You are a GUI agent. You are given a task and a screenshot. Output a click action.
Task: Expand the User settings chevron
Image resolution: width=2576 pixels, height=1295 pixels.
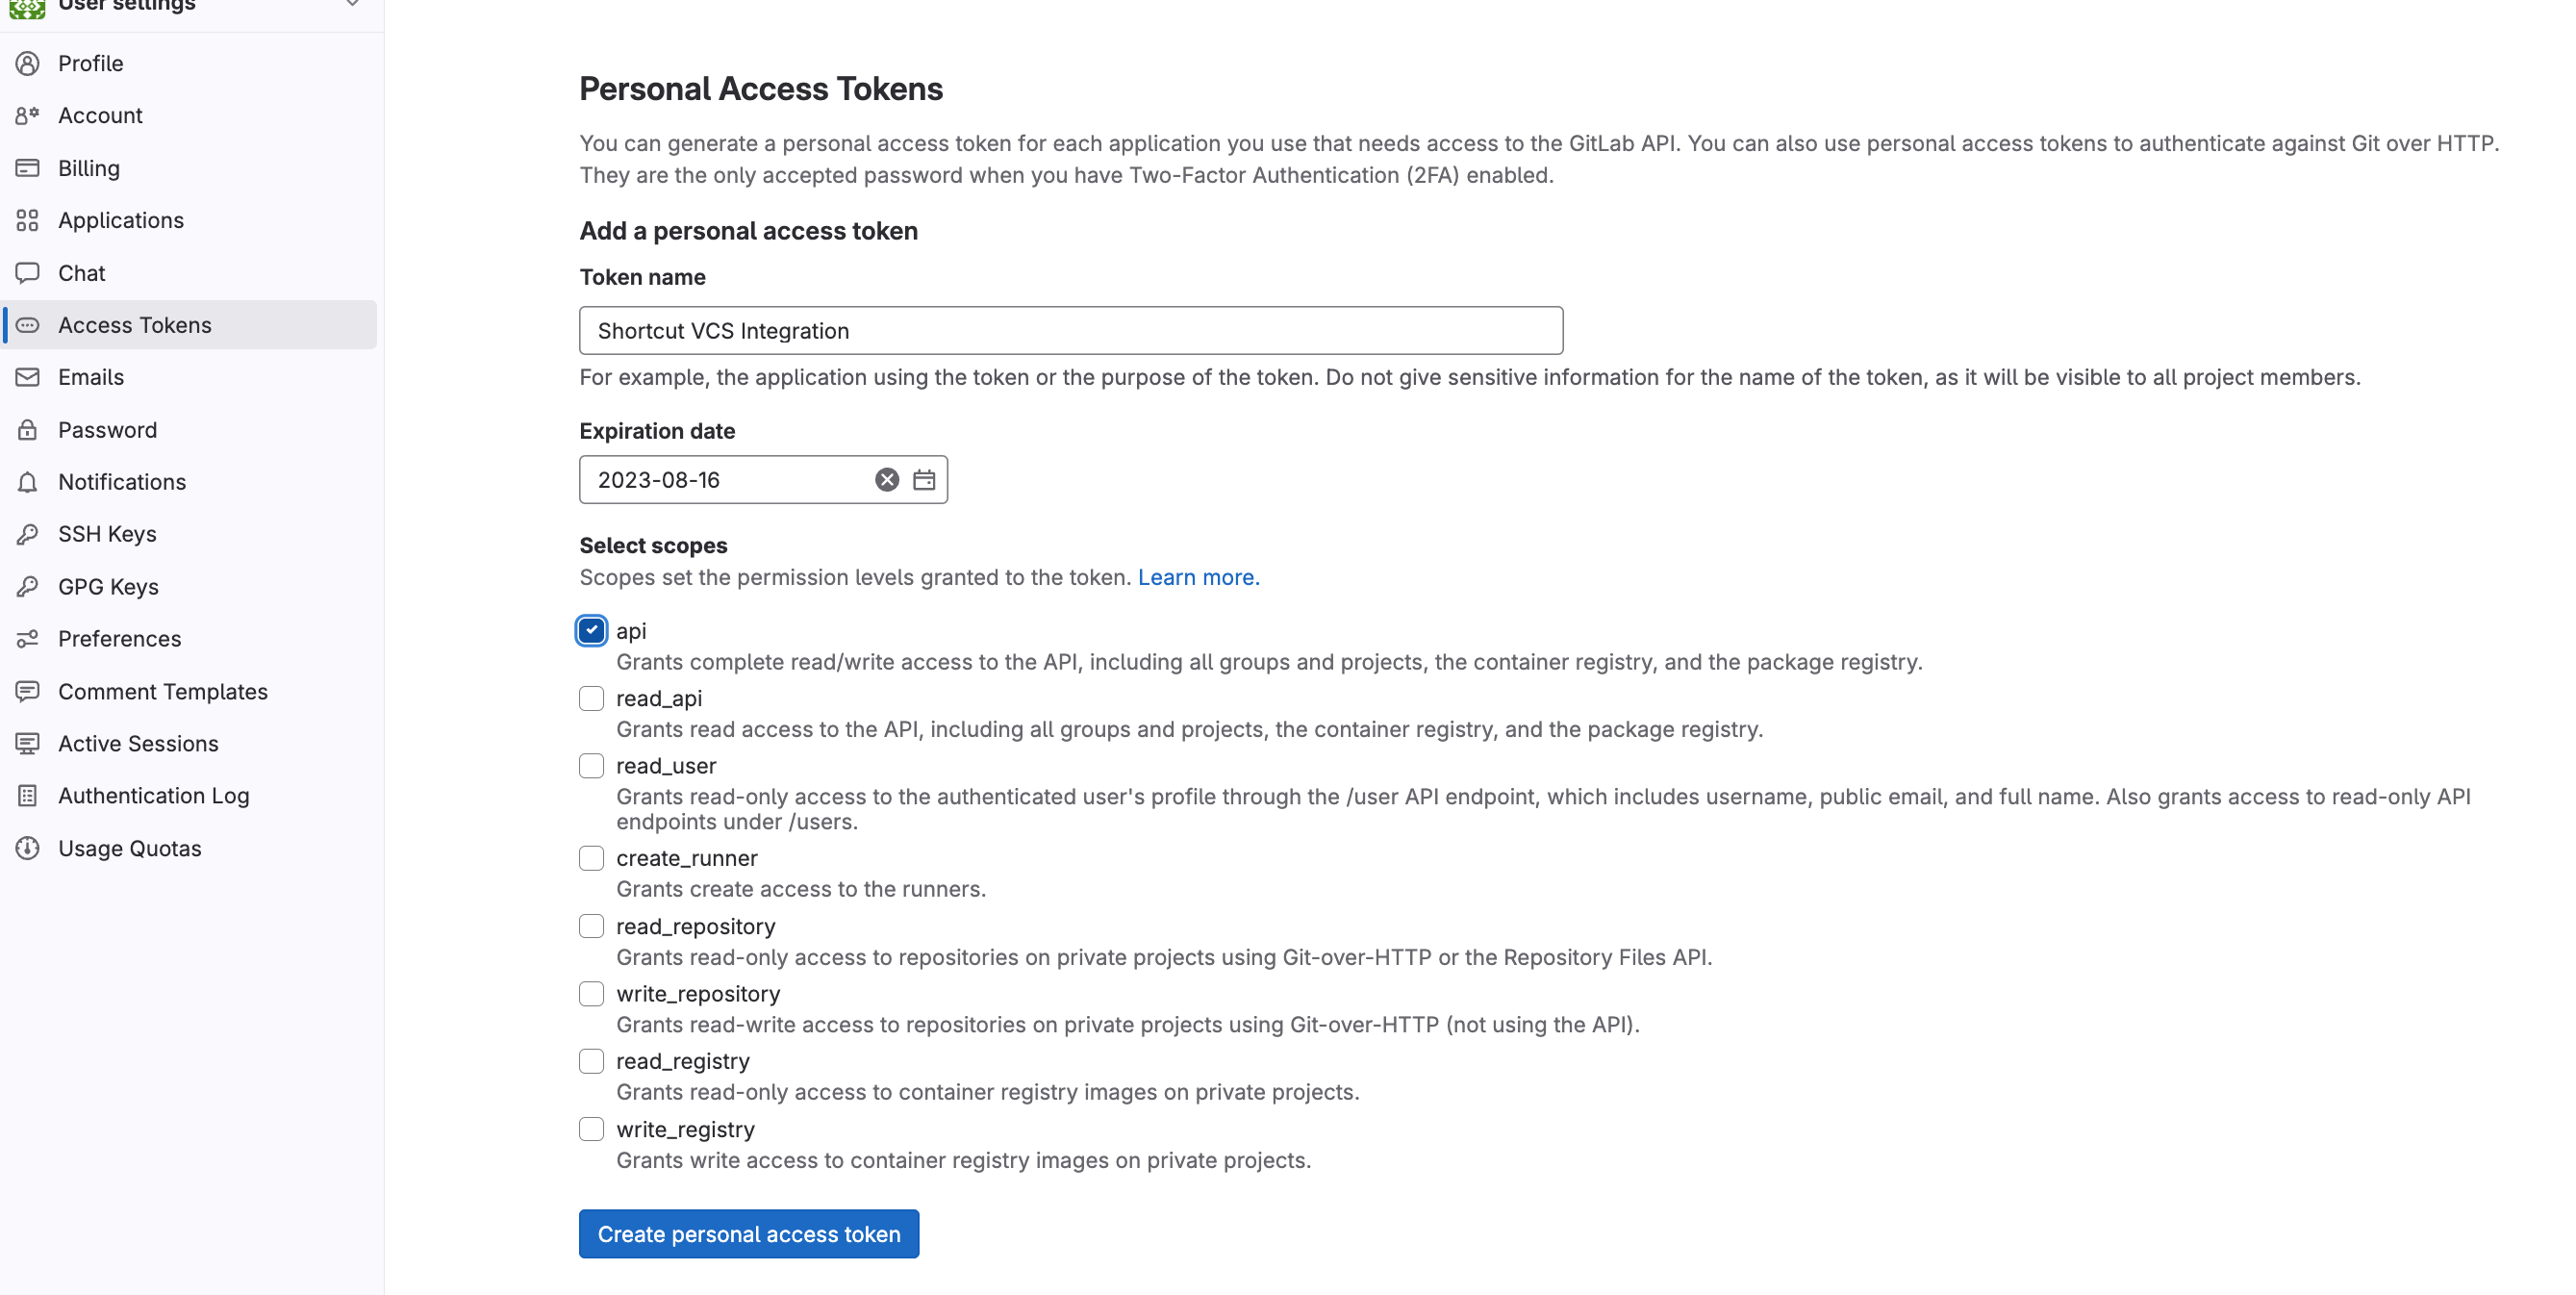point(352,4)
